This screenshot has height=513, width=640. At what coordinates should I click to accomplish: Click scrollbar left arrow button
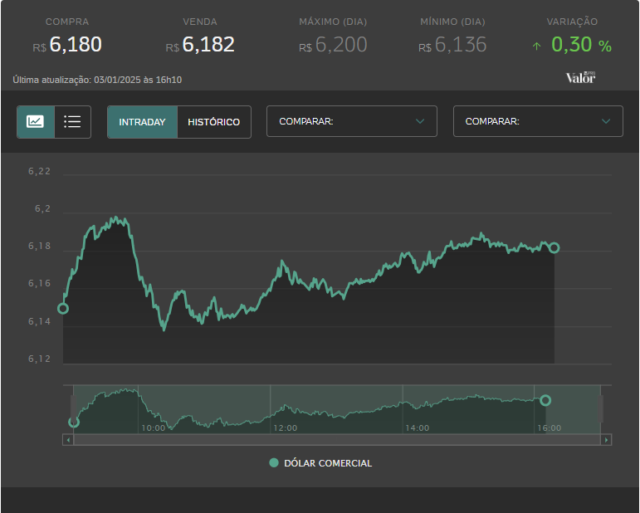(68, 440)
